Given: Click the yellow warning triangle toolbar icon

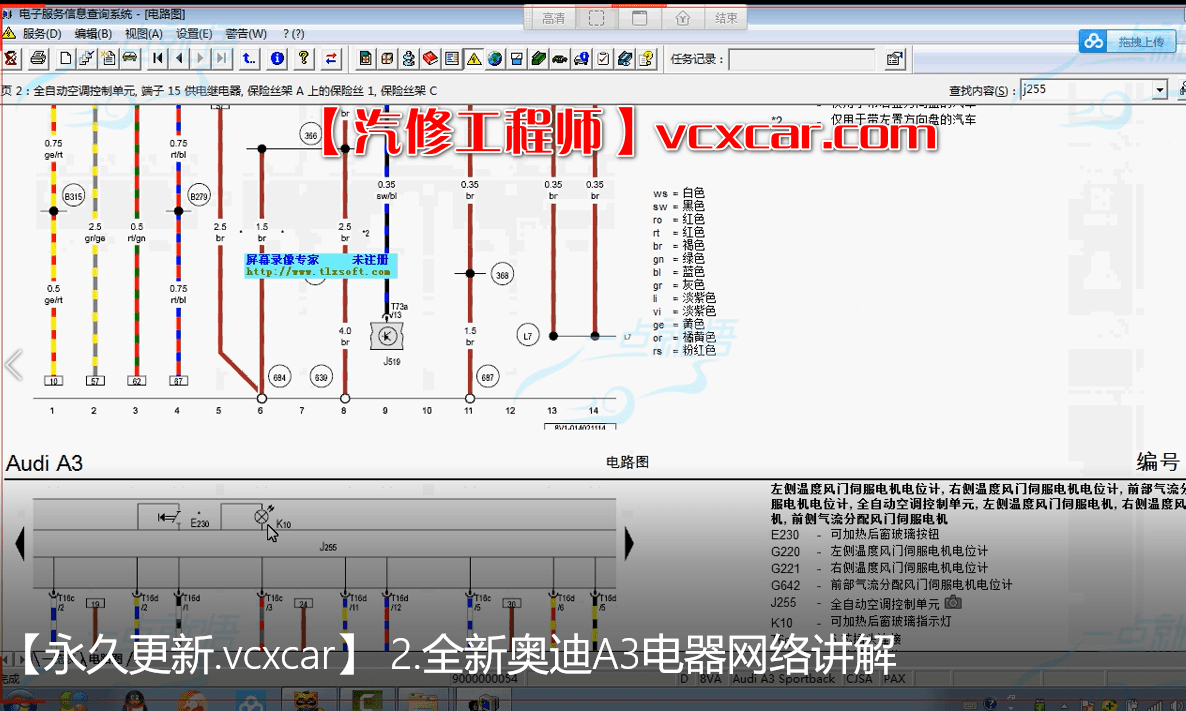Looking at the screenshot, I should coord(473,58).
